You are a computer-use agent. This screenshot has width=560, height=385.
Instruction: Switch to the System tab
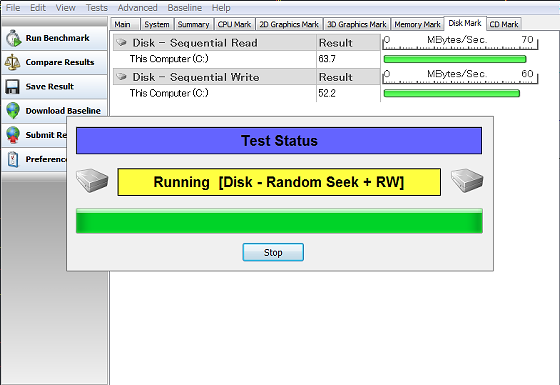pos(157,24)
